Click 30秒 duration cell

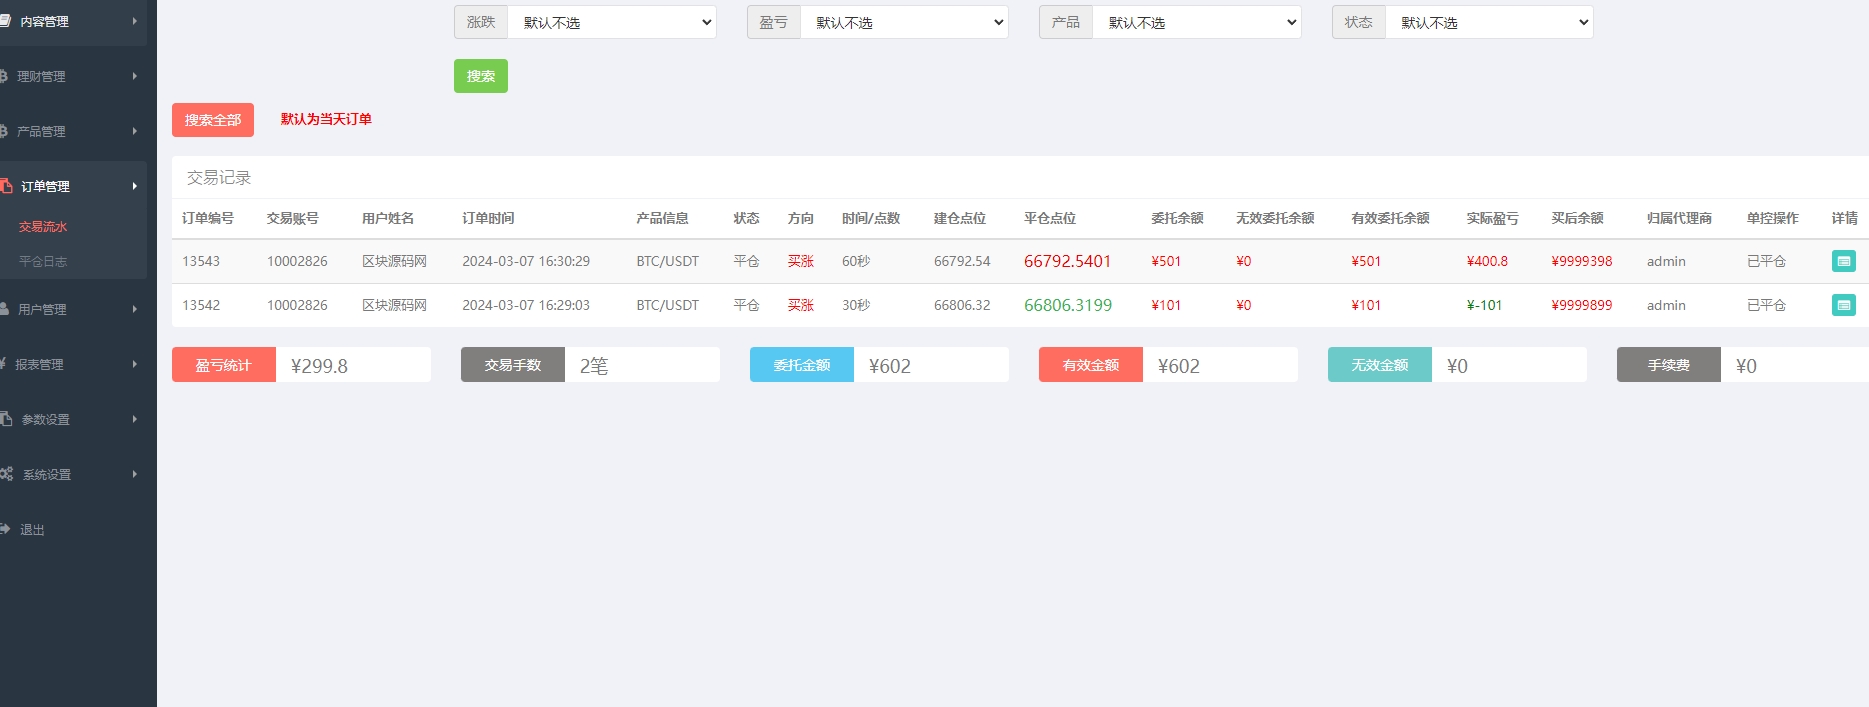(x=856, y=305)
